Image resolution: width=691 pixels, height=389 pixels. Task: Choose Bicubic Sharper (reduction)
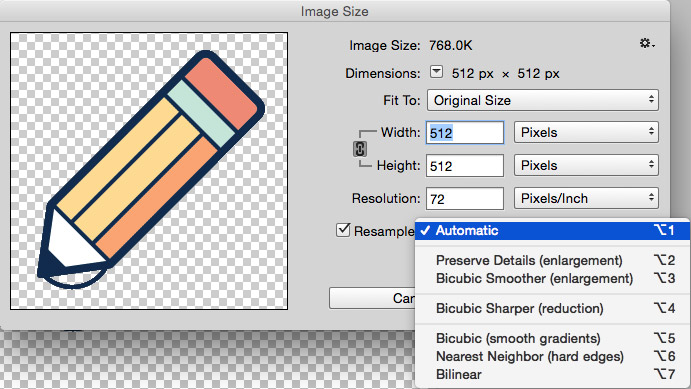552,308
